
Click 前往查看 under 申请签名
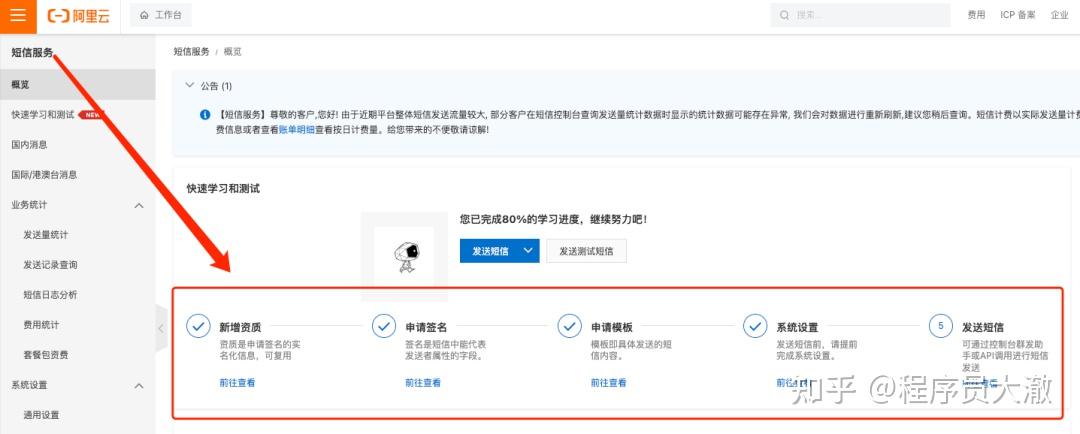tap(423, 383)
